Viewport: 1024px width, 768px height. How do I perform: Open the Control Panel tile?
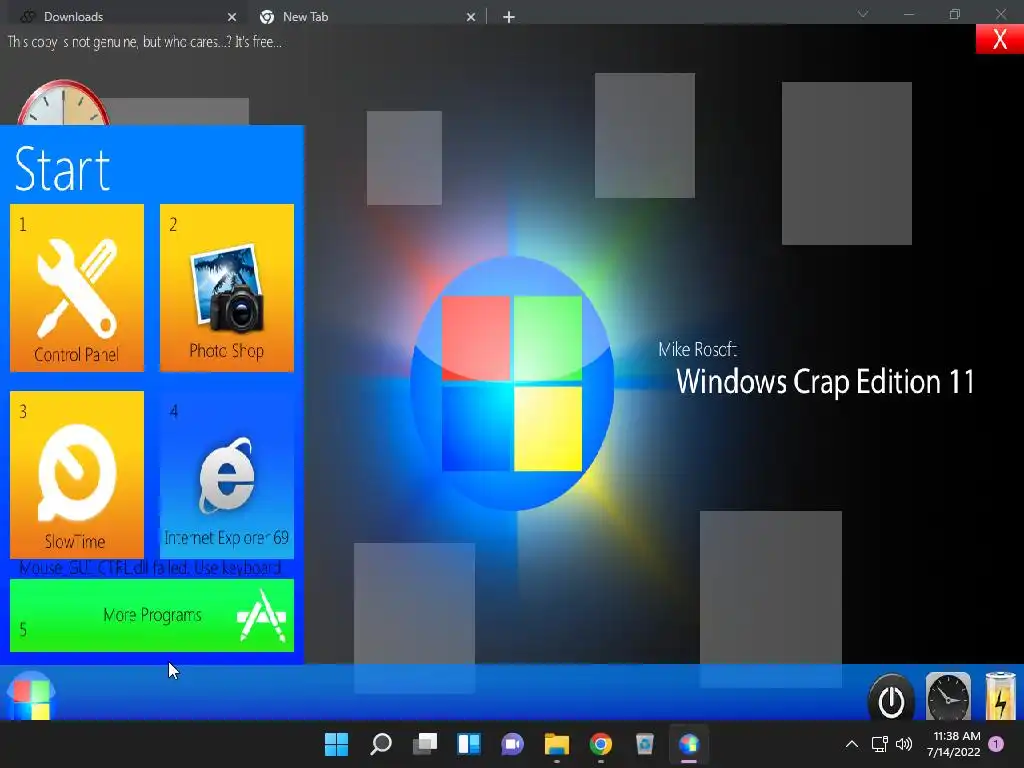pos(77,288)
